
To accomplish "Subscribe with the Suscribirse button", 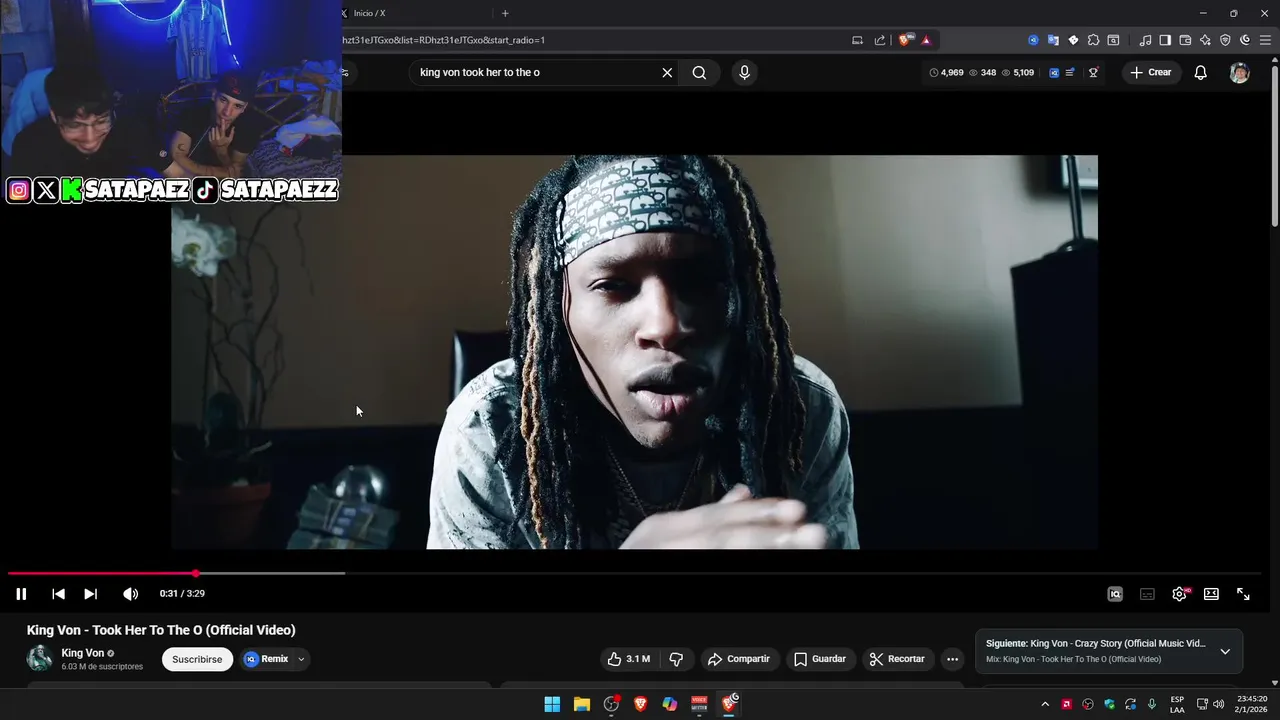I will (197, 659).
